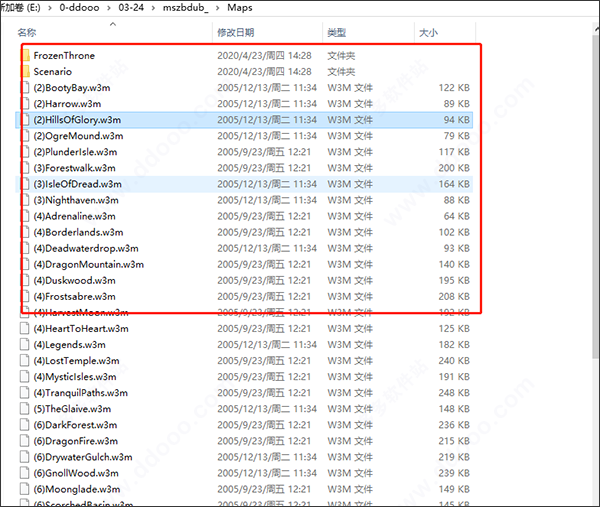600x507 pixels.
Task: Click the 248 KB size of TranquilPaths
Action: pos(454,393)
